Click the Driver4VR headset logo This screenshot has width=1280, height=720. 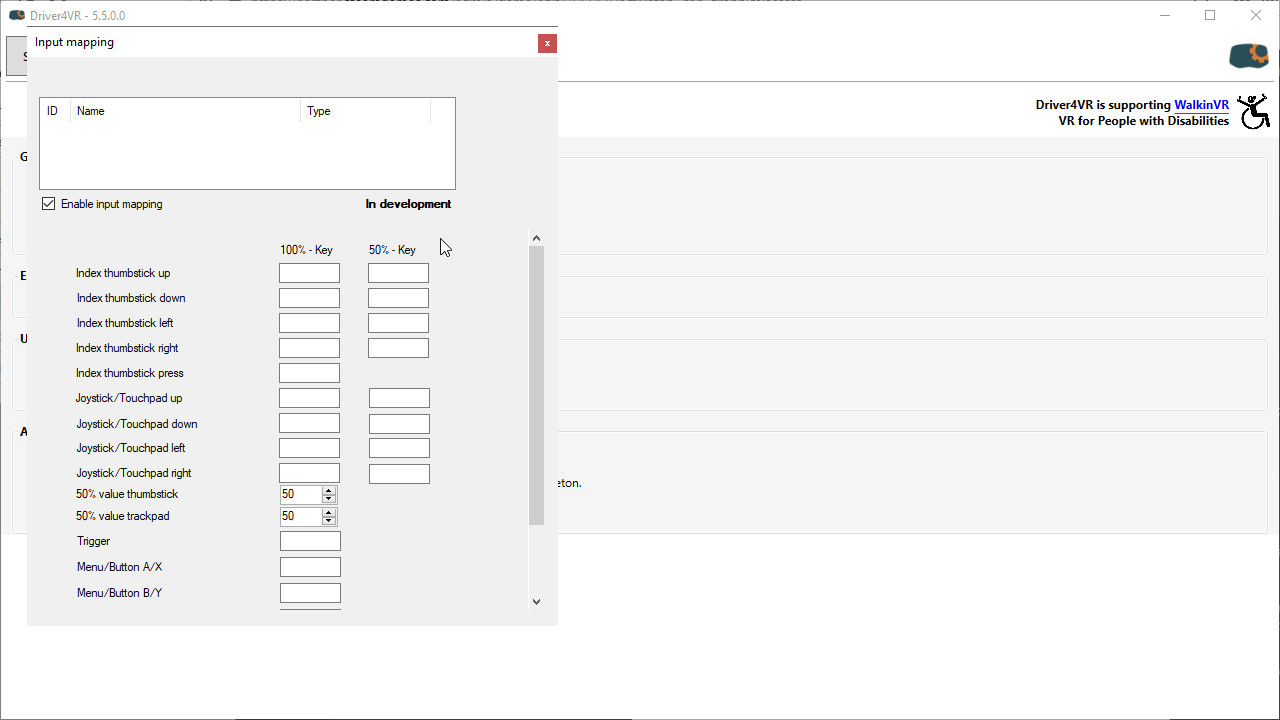pos(1248,56)
